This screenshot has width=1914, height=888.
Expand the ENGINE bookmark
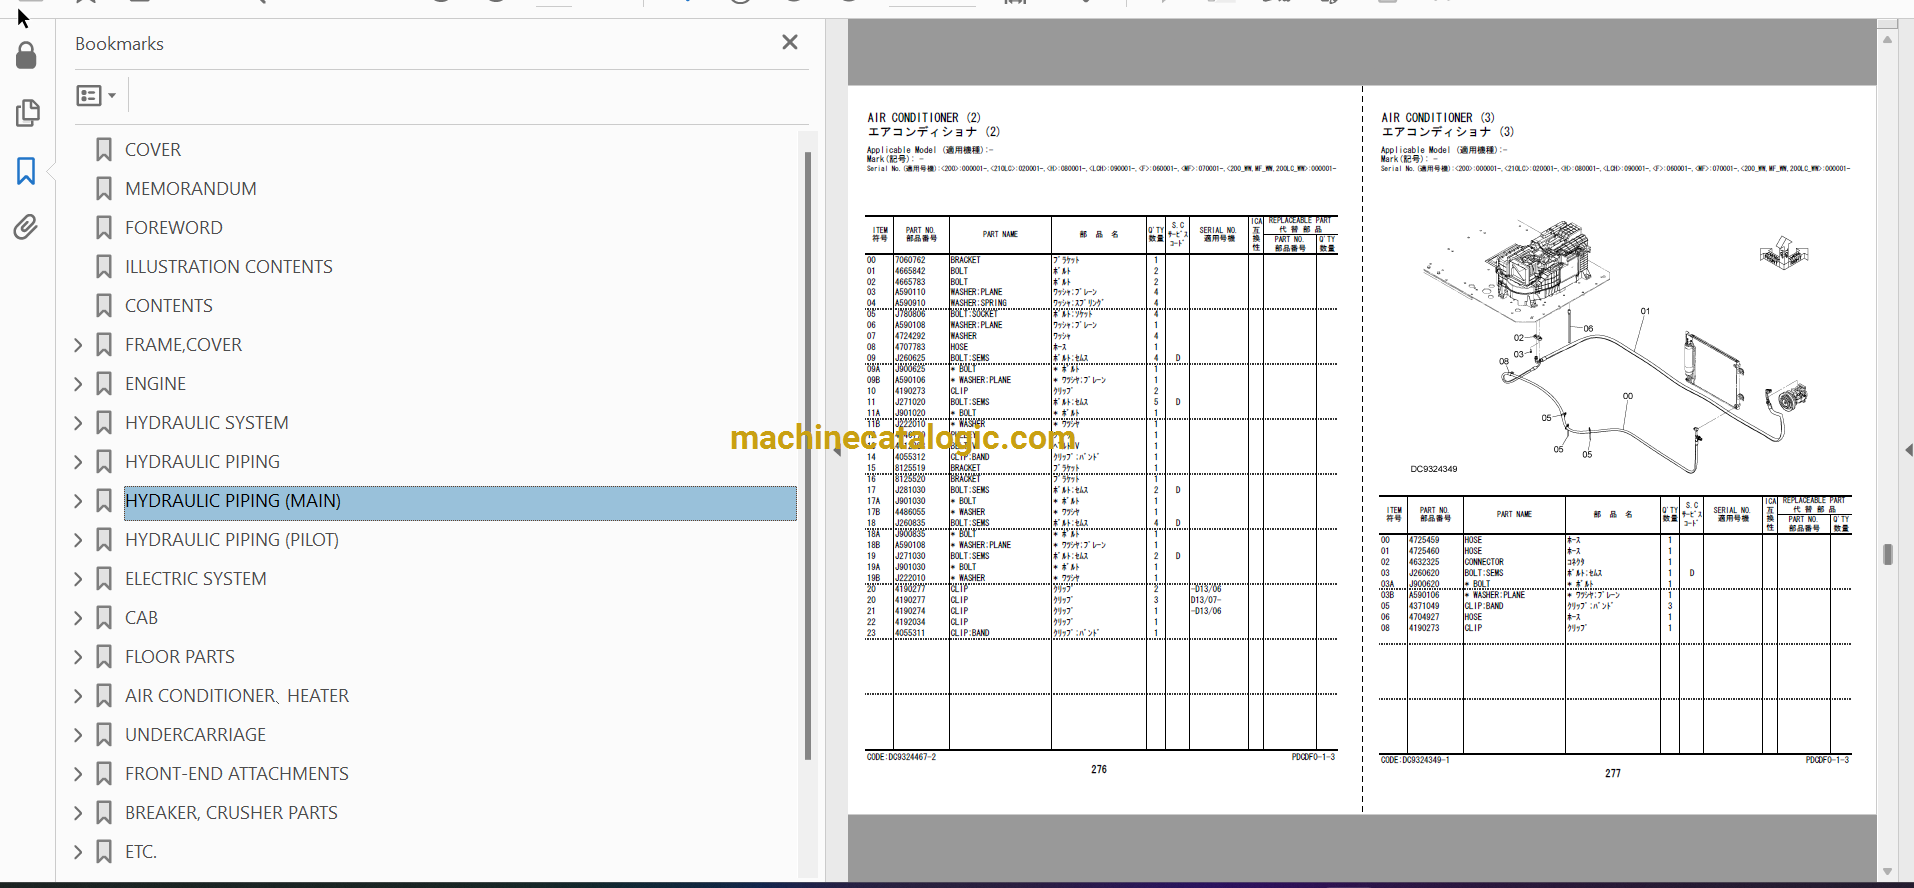click(79, 384)
